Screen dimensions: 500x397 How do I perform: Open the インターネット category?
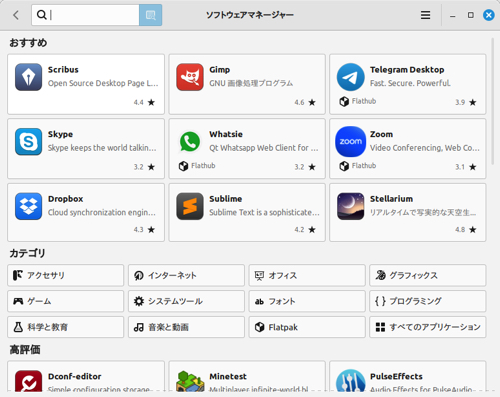point(186,275)
